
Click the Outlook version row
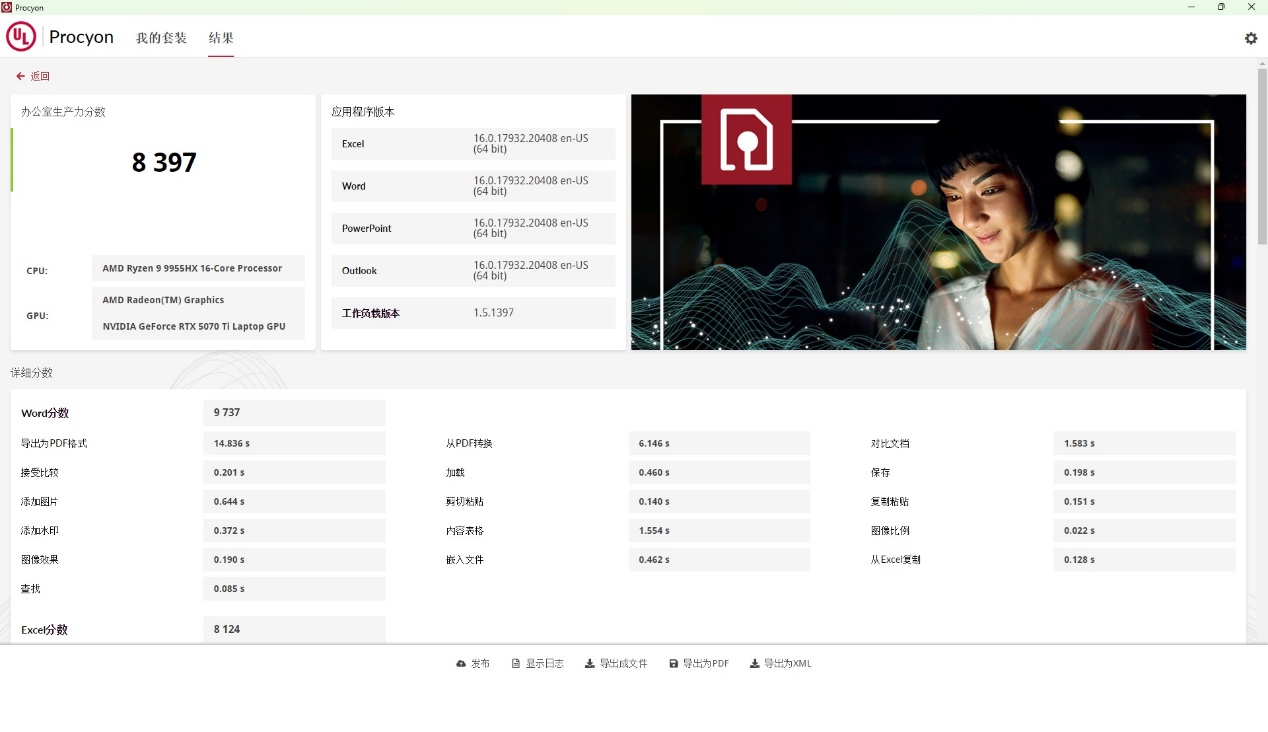(473, 271)
